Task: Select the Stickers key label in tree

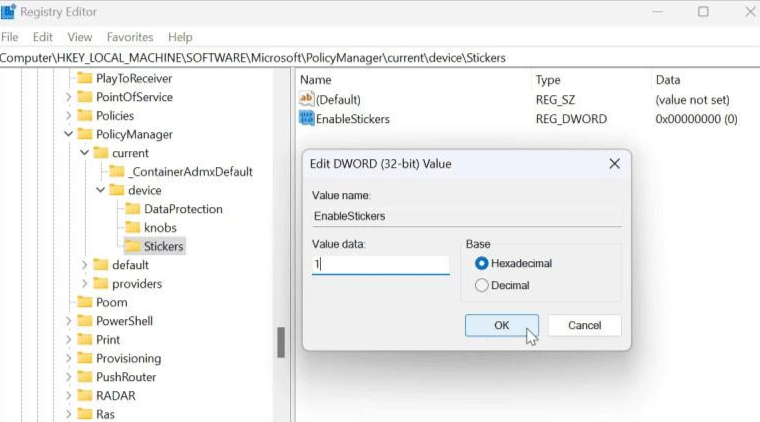Action: tap(163, 246)
